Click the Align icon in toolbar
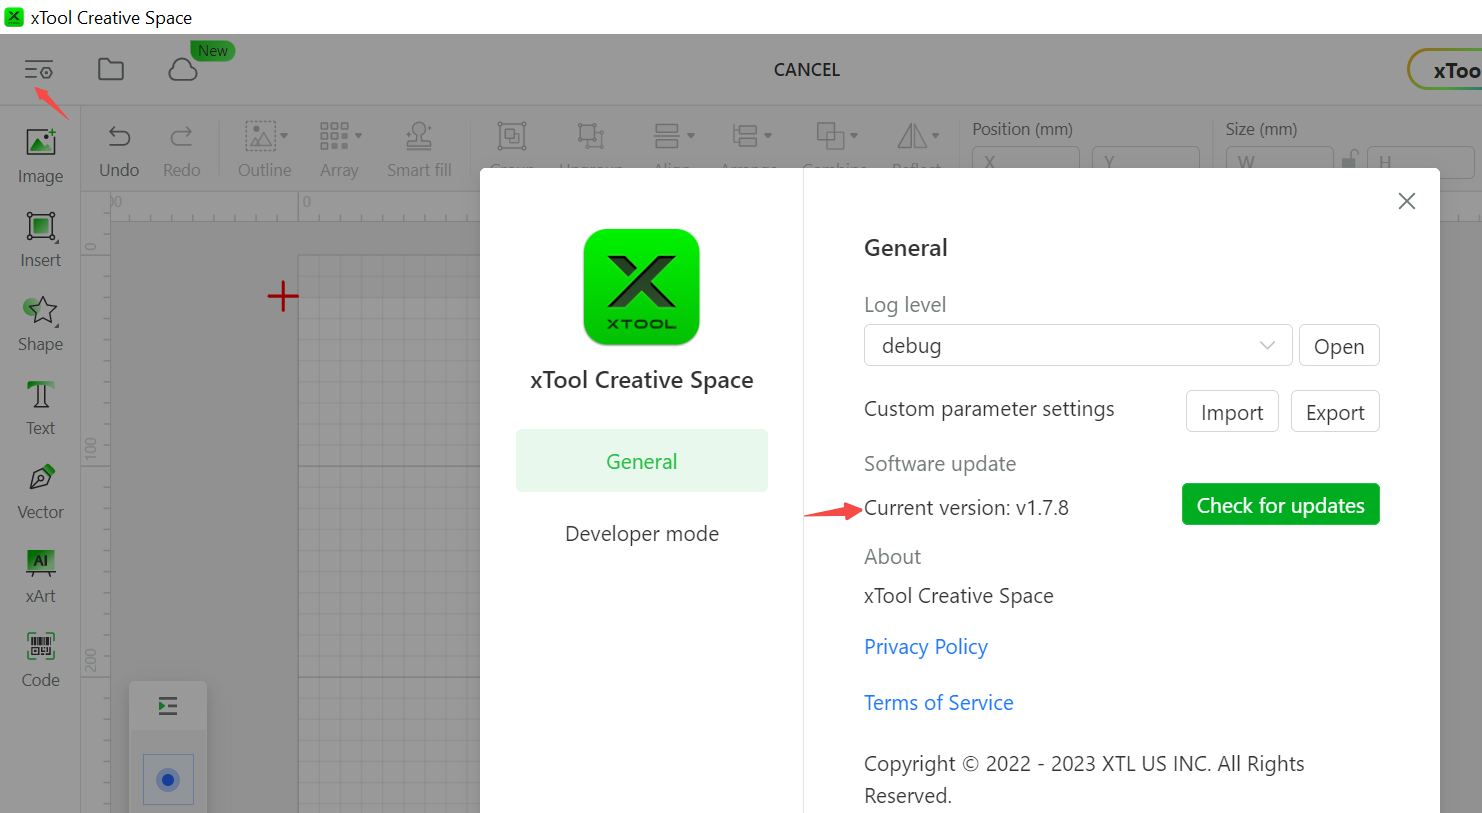Image resolution: width=1482 pixels, height=813 pixels. (667, 136)
